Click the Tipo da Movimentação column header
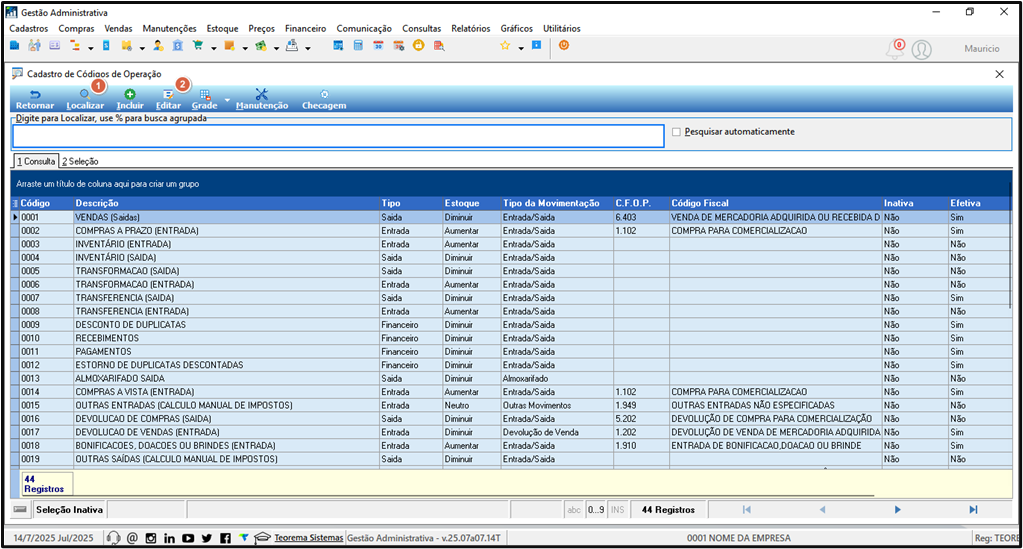Image resolution: width=1023 pixels, height=549 pixels. pyautogui.click(x=557, y=203)
